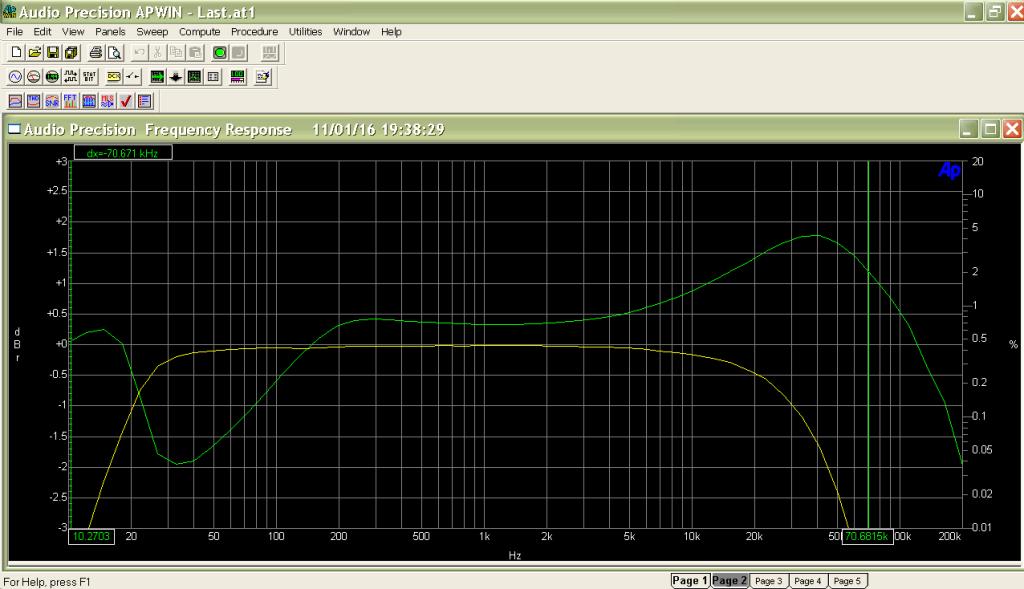
Task: Select the vertical green cursor line near 70 kHz
Action: (x=868, y=343)
